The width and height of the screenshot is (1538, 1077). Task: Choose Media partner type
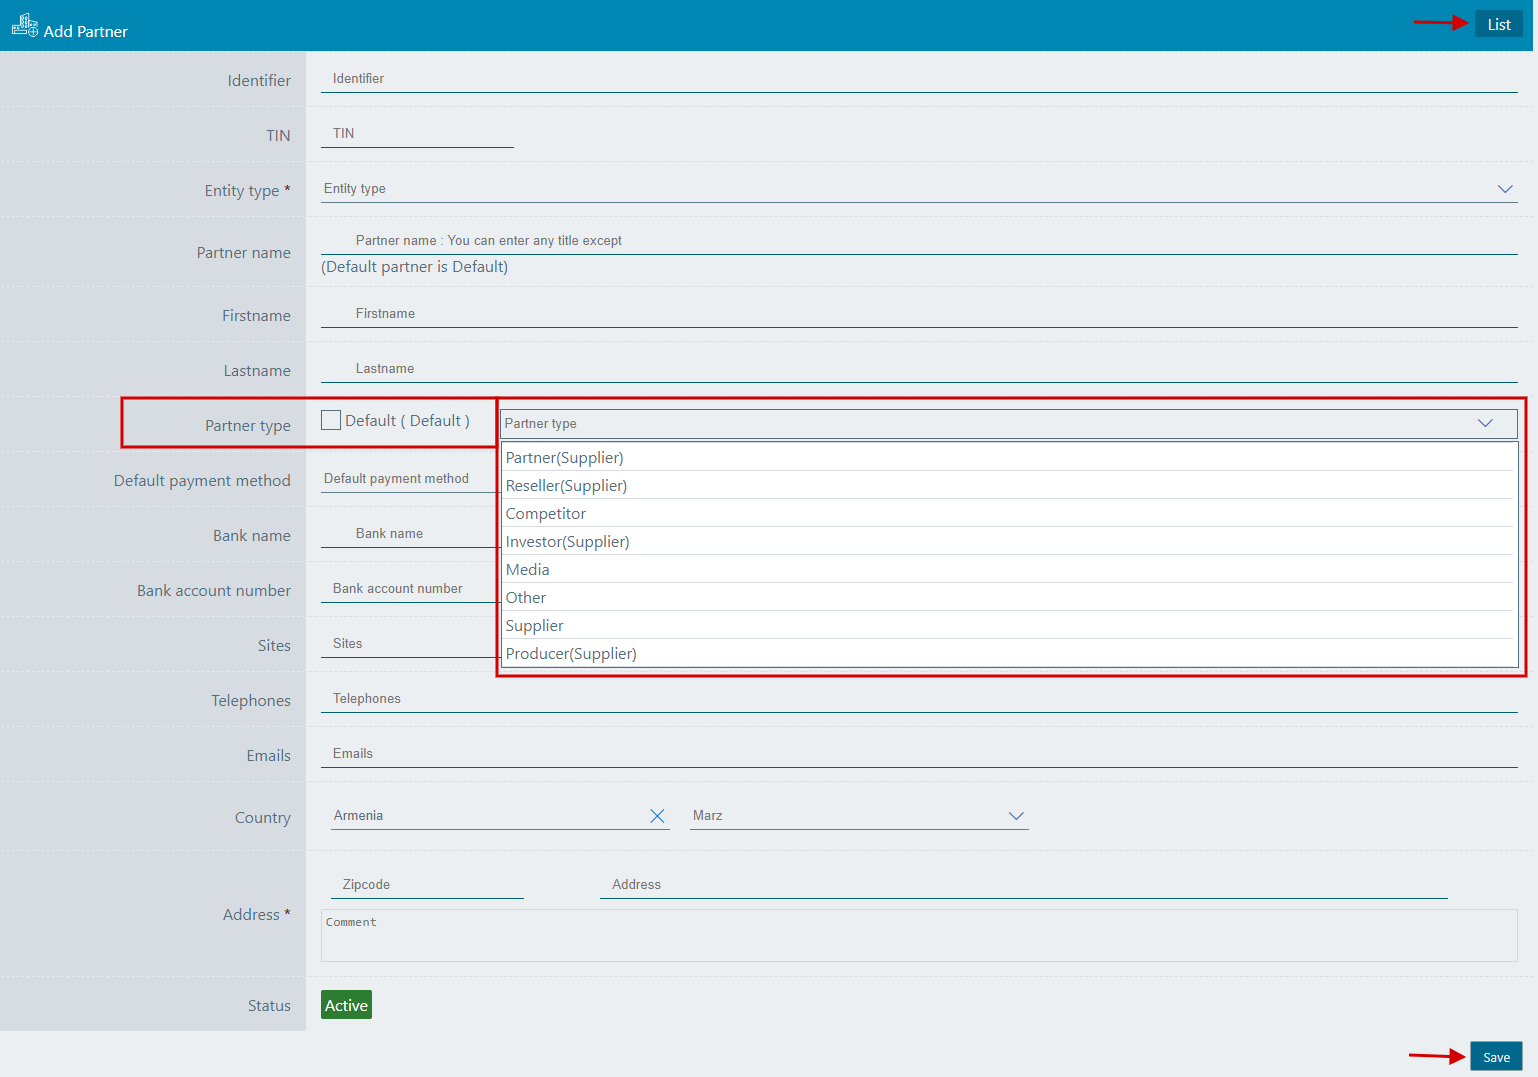click(x=528, y=570)
